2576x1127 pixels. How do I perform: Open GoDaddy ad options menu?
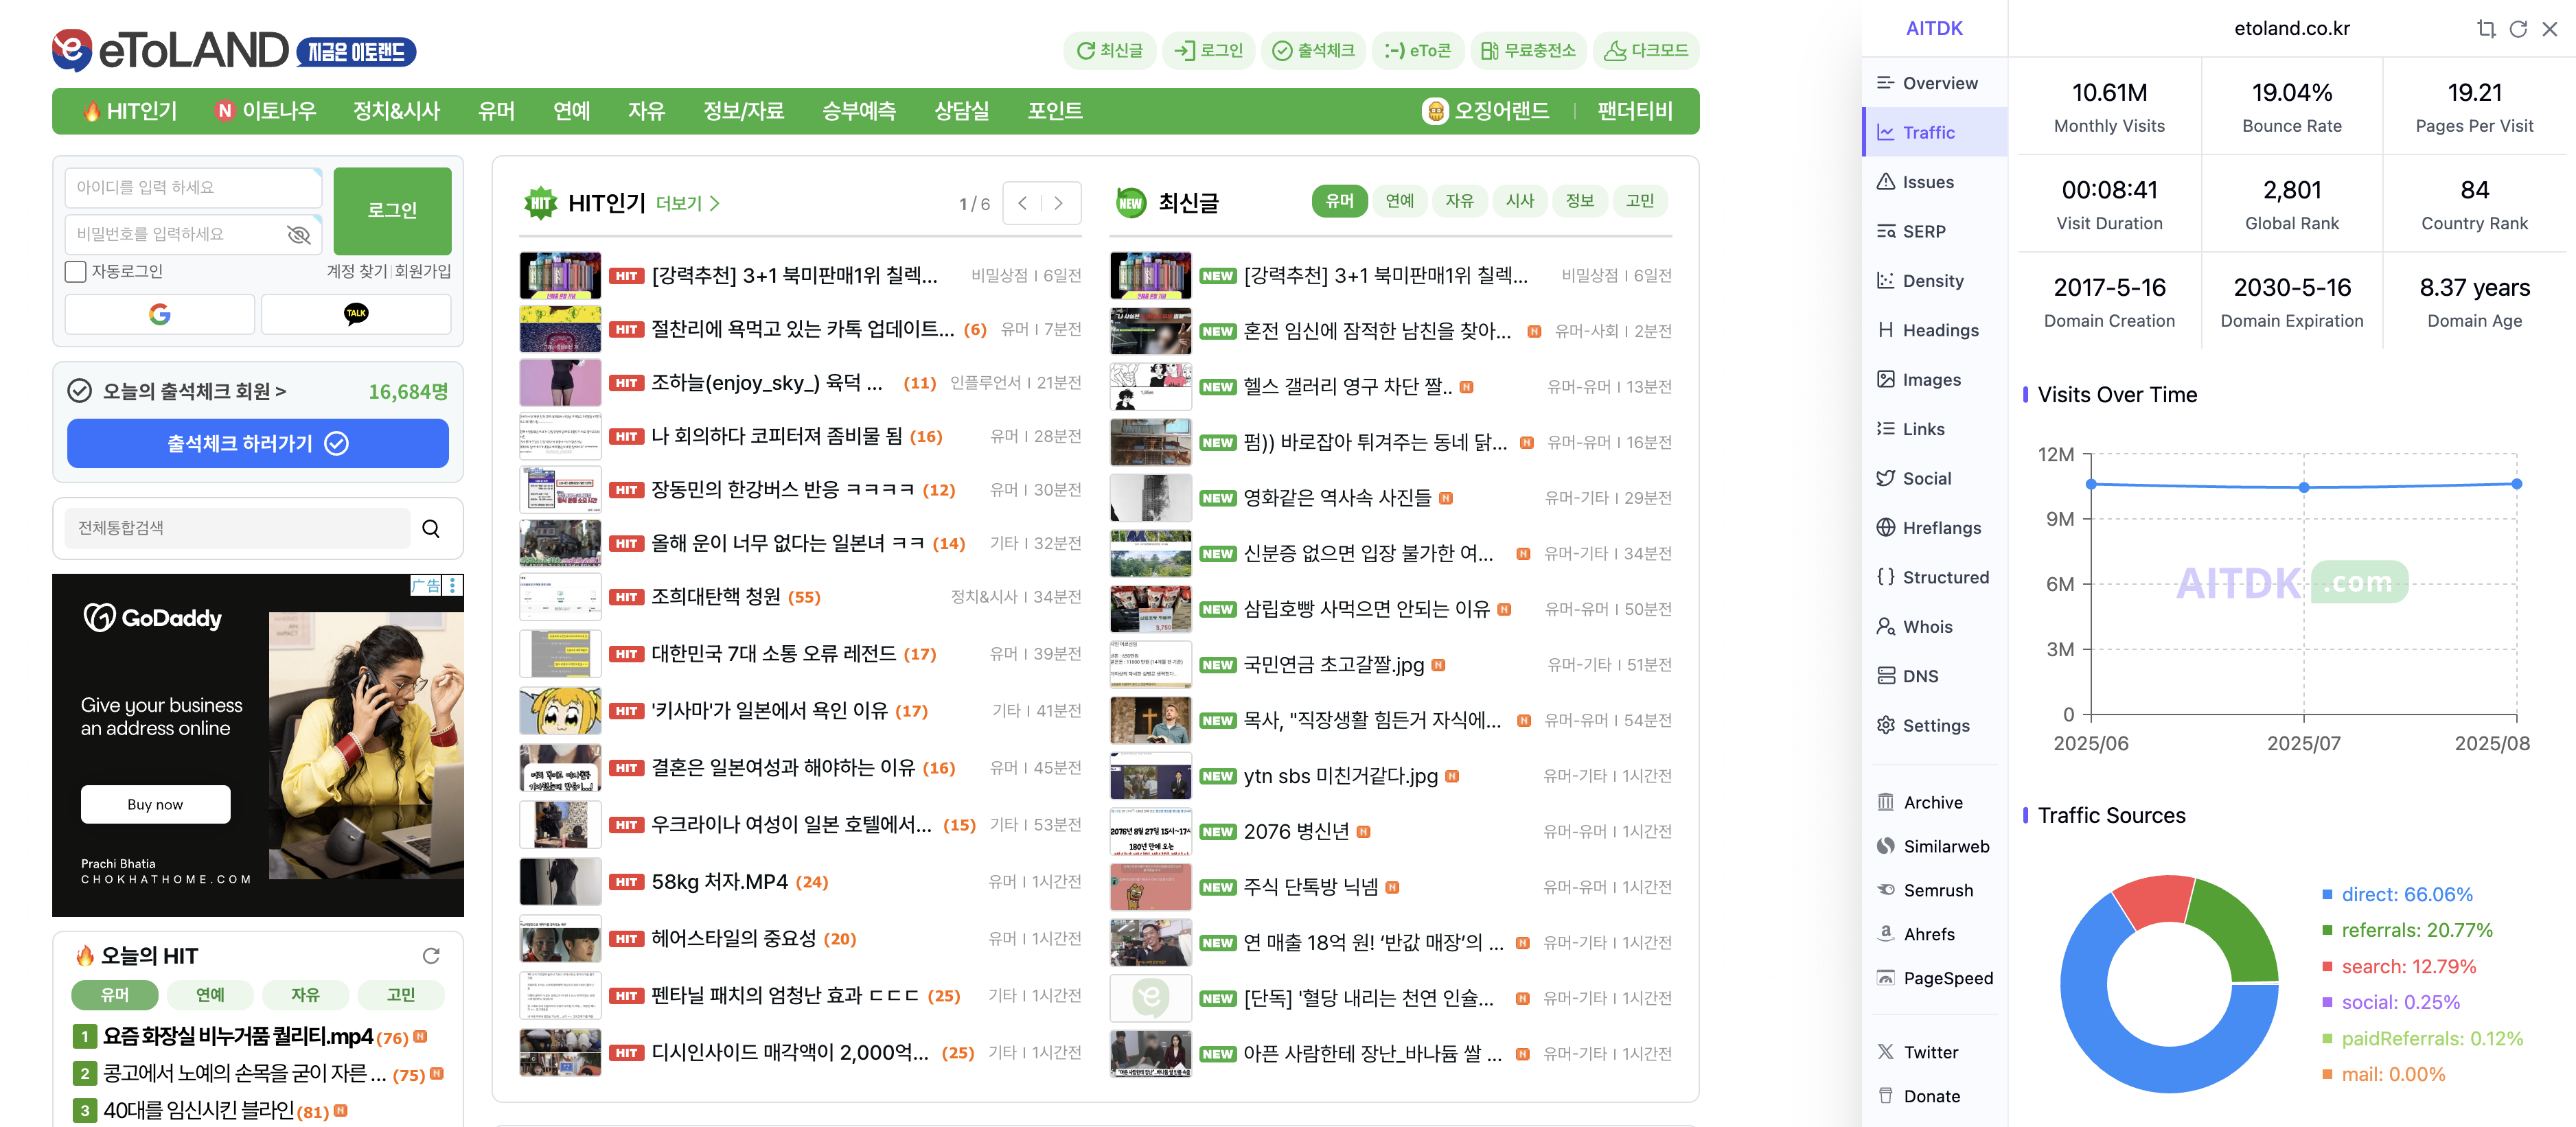click(x=453, y=585)
